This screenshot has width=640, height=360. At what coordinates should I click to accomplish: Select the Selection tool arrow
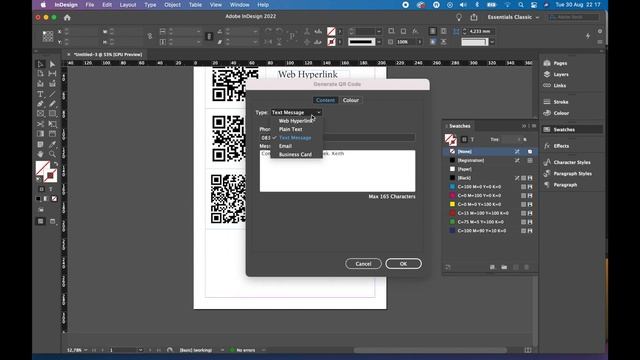[x=40, y=64]
